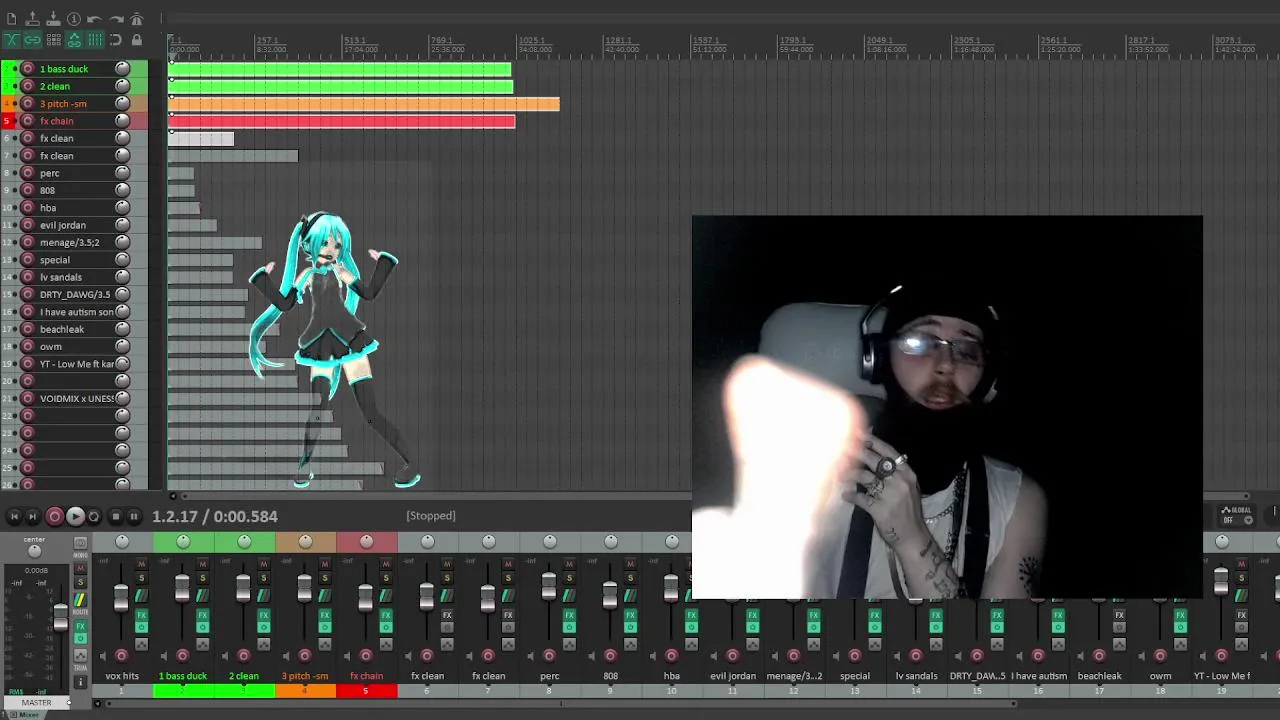Screen dimensions: 1280x720
Task: Toggle master mono button
Action: 80,543
